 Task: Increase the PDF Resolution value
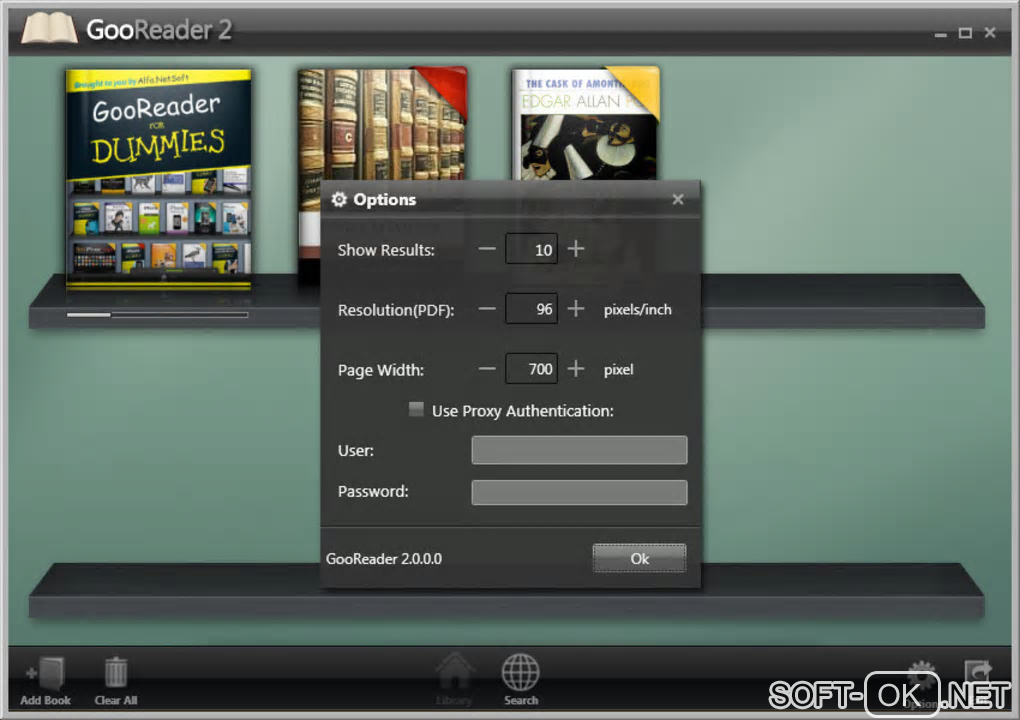[576, 309]
